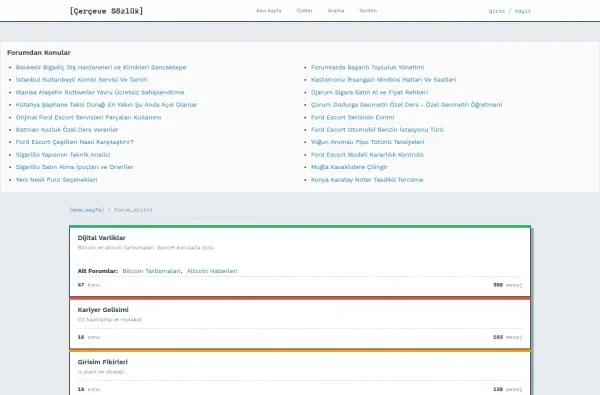Open Kastamonu İhsangazi Minibüs Hatları topic
Image resolution: width=600 pixels, height=395 pixels.
(x=383, y=80)
